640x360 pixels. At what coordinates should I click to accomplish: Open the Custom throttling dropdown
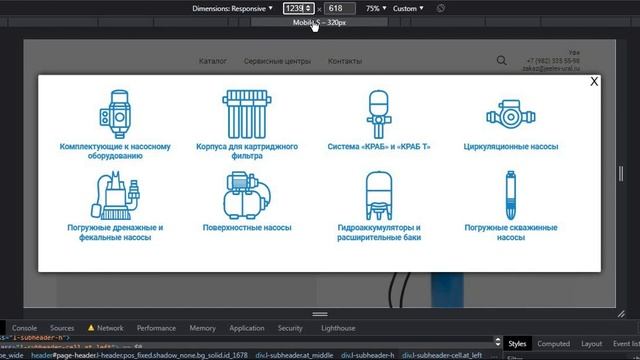pyautogui.click(x=408, y=9)
